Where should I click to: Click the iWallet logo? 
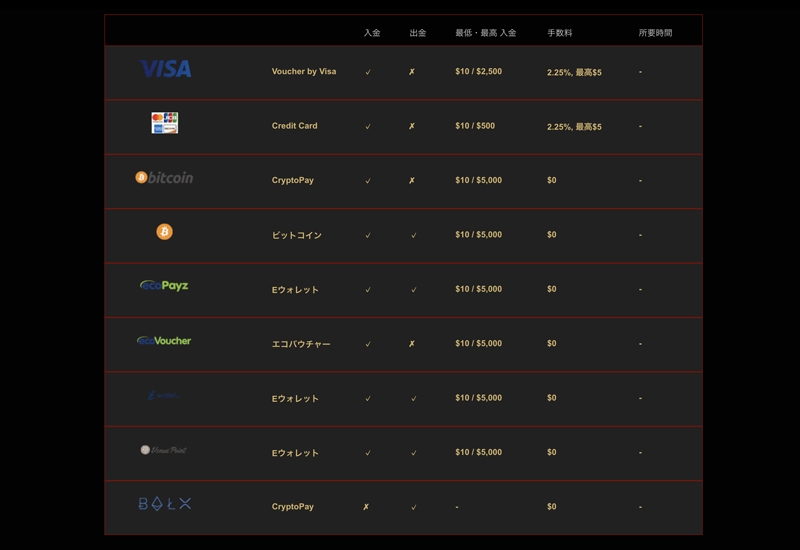[165, 395]
